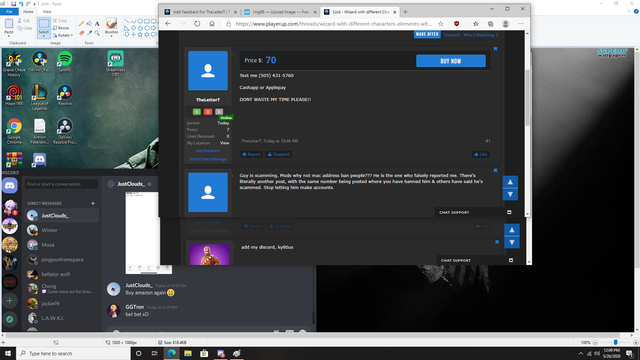Screen dimensions: 640x360
Task: Undo the last action in Paint
Action: pyautogui.click(x=21, y=4)
